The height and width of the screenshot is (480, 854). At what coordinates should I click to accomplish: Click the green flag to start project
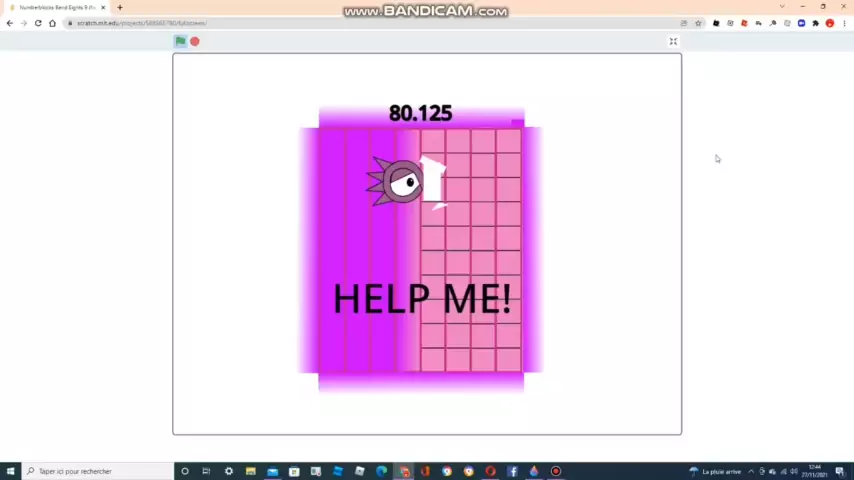point(180,41)
